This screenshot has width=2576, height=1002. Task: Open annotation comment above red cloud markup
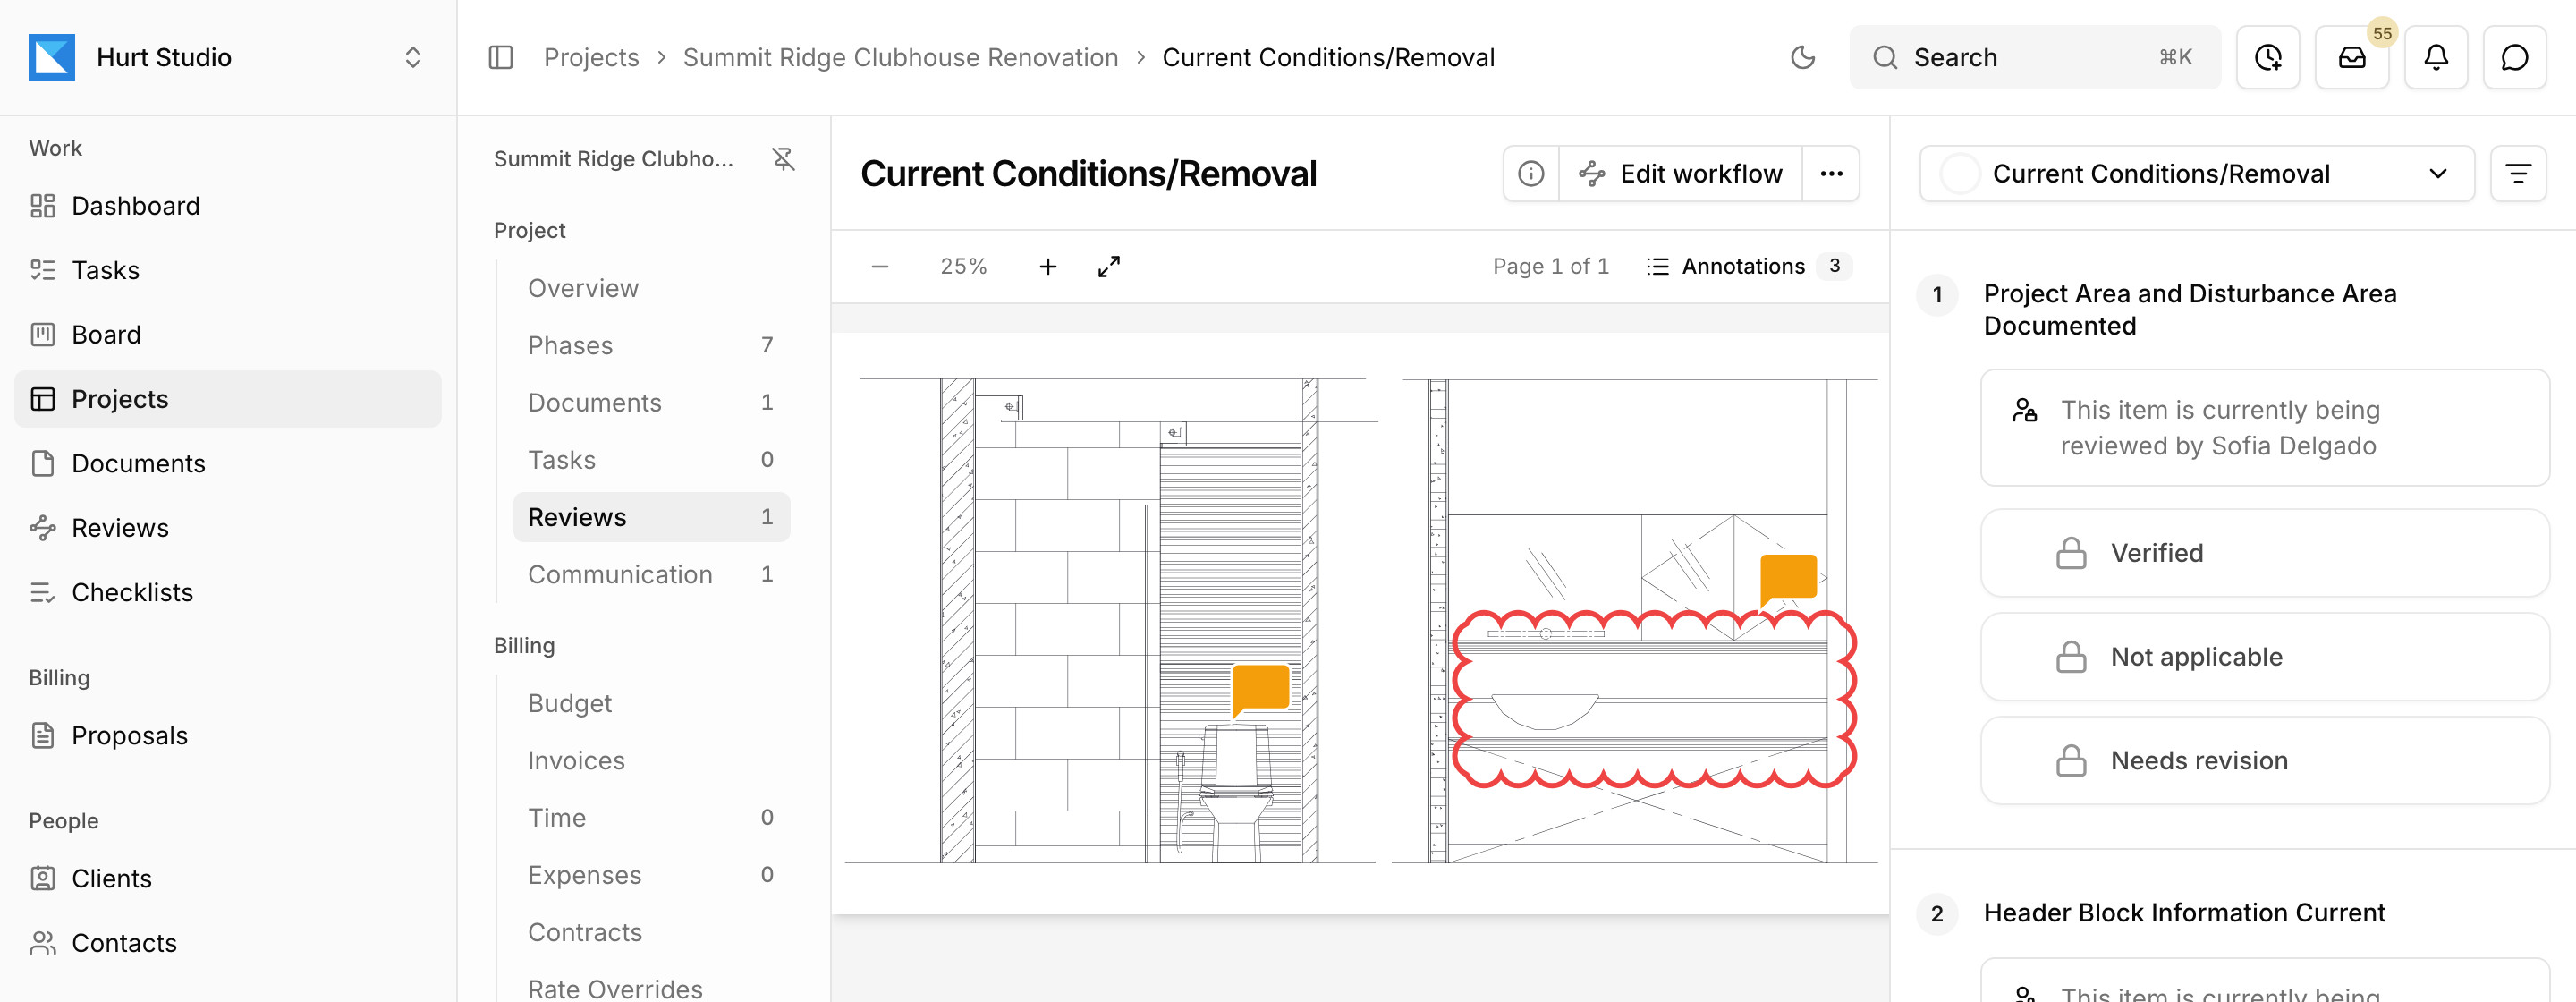pyautogui.click(x=1788, y=580)
